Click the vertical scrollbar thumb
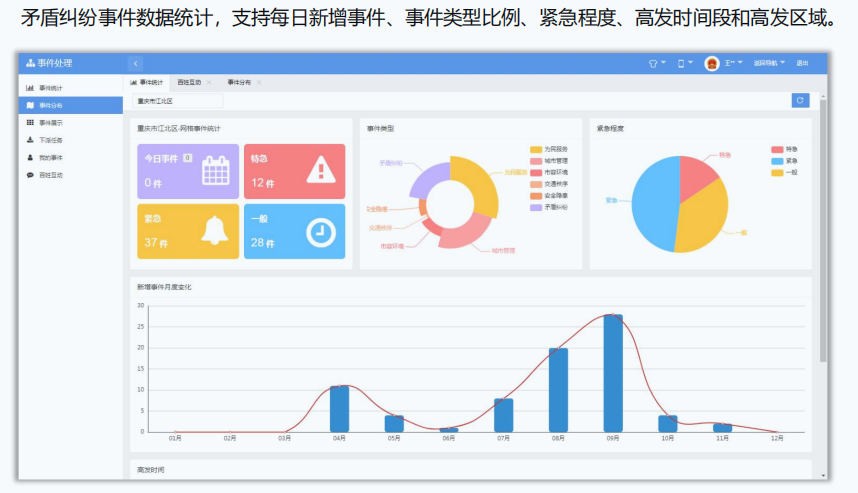The image size is (858, 493). [x=823, y=231]
